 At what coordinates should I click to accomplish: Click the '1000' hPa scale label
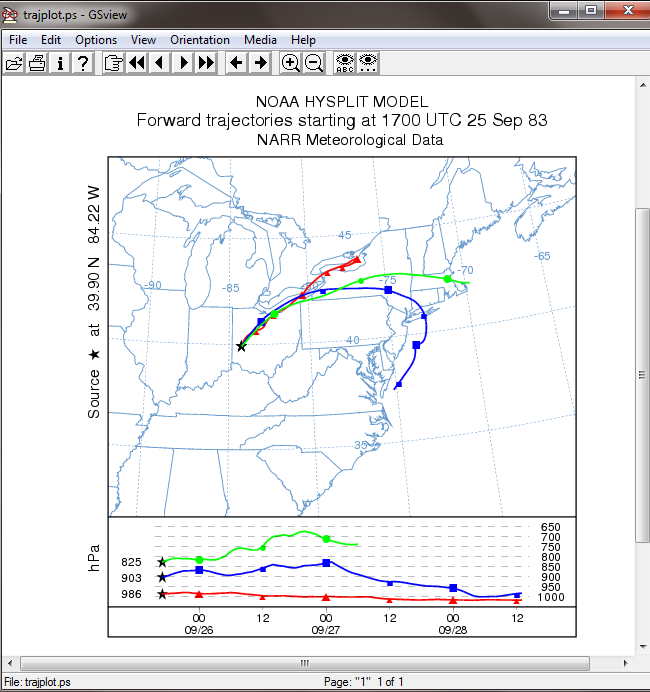(x=551, y=597)
